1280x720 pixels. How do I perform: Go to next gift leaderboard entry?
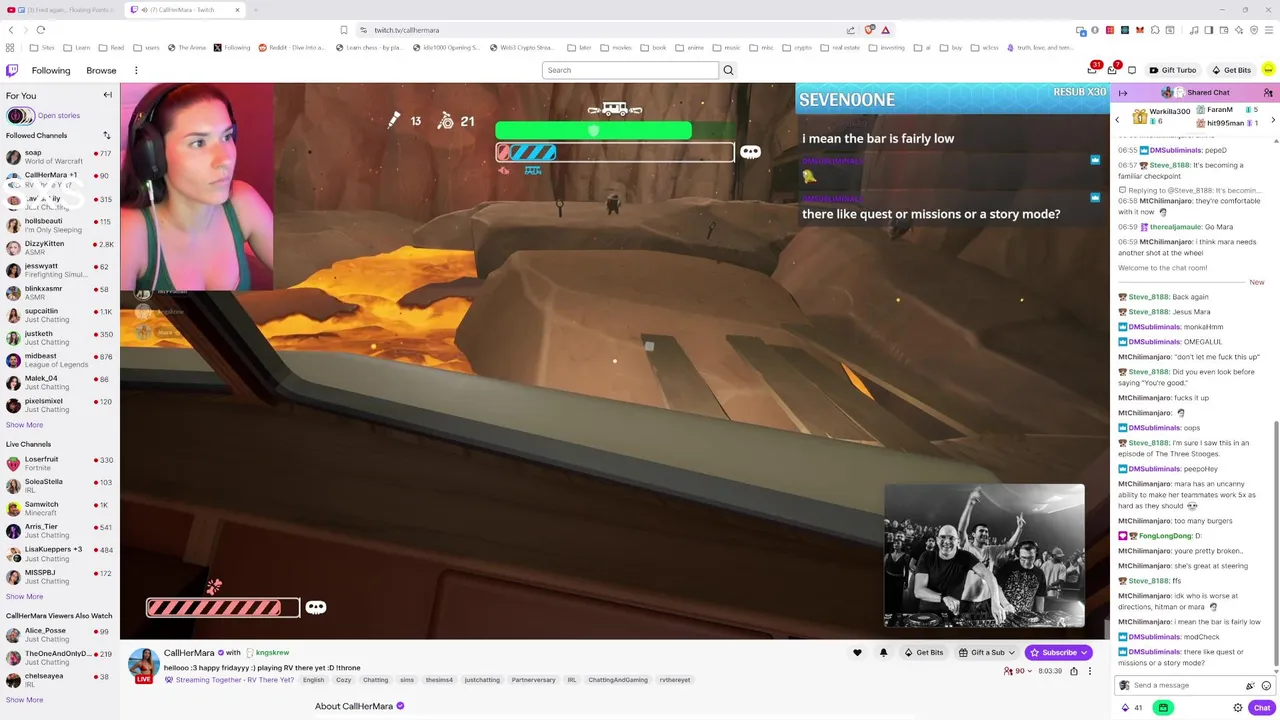click(x=1272, y=120)
